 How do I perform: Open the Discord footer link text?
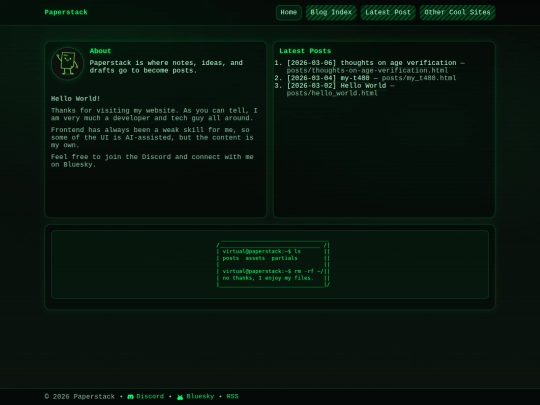click(150, 396)
